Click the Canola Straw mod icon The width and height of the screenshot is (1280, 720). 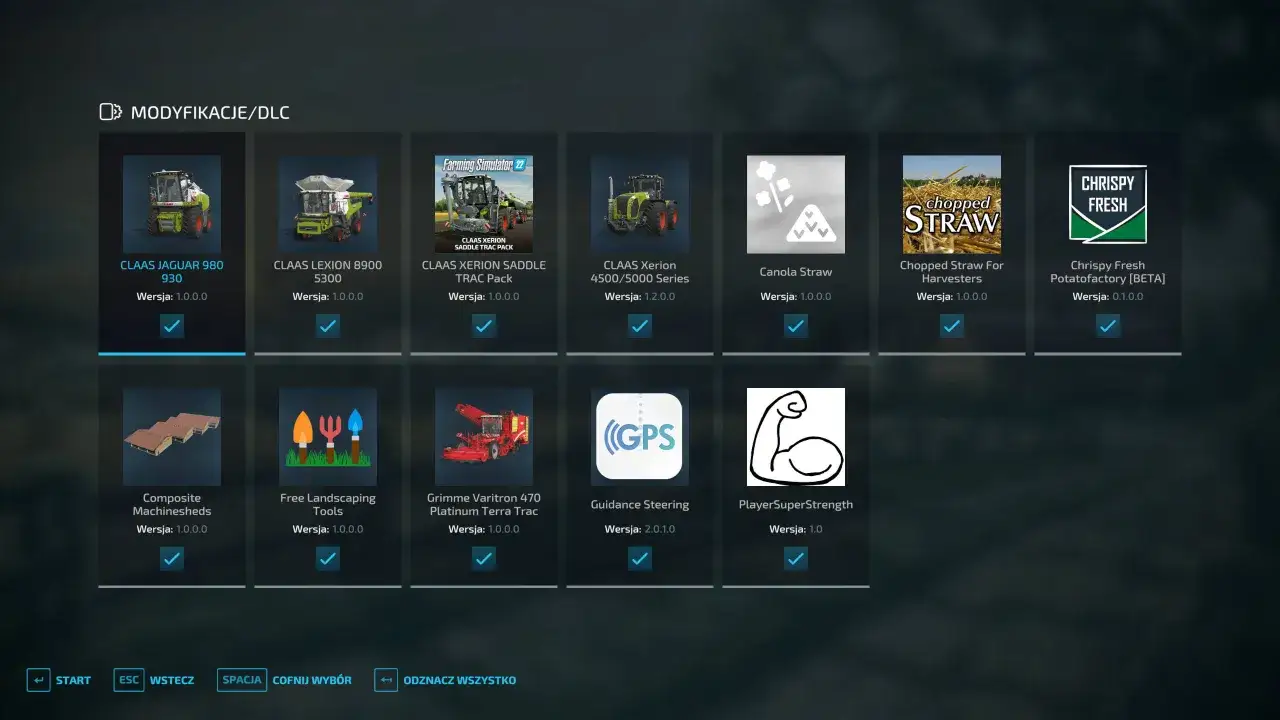point(796,204)
